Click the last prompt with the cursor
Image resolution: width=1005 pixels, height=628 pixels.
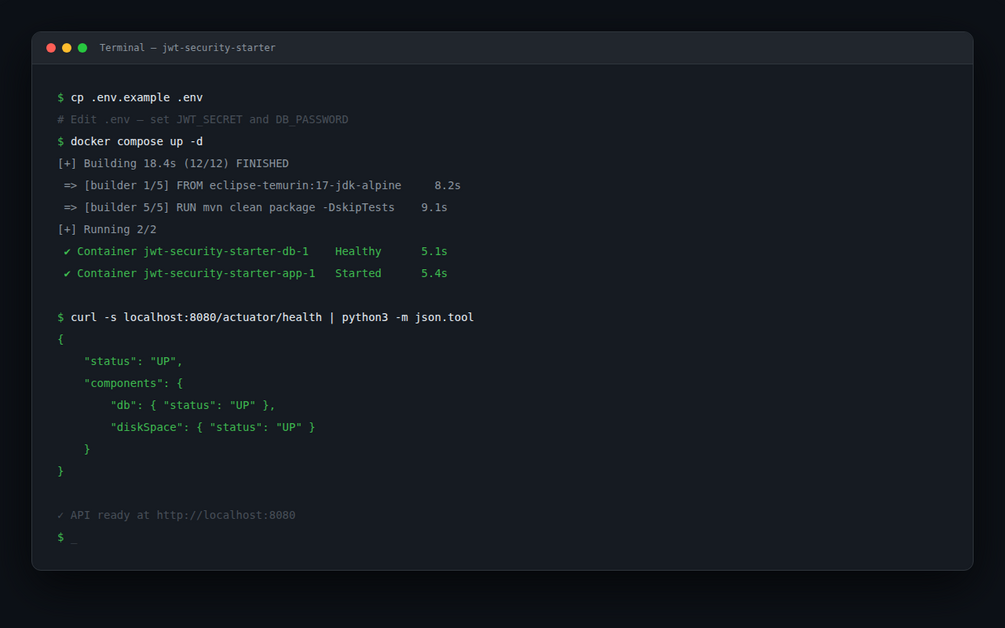pyautogui.click(x=67, y=538)
